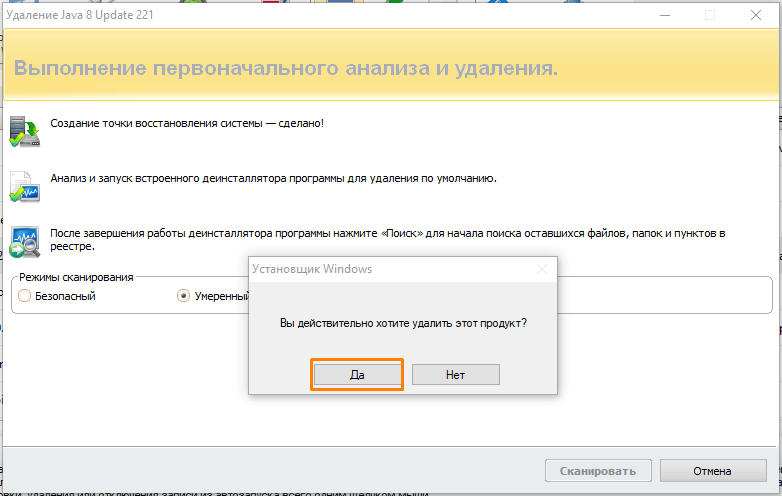Click the text 'Создание точки восстановления системы — сделано!'
The height and width of the screenshot is (496, 782).
pos(187,123)
